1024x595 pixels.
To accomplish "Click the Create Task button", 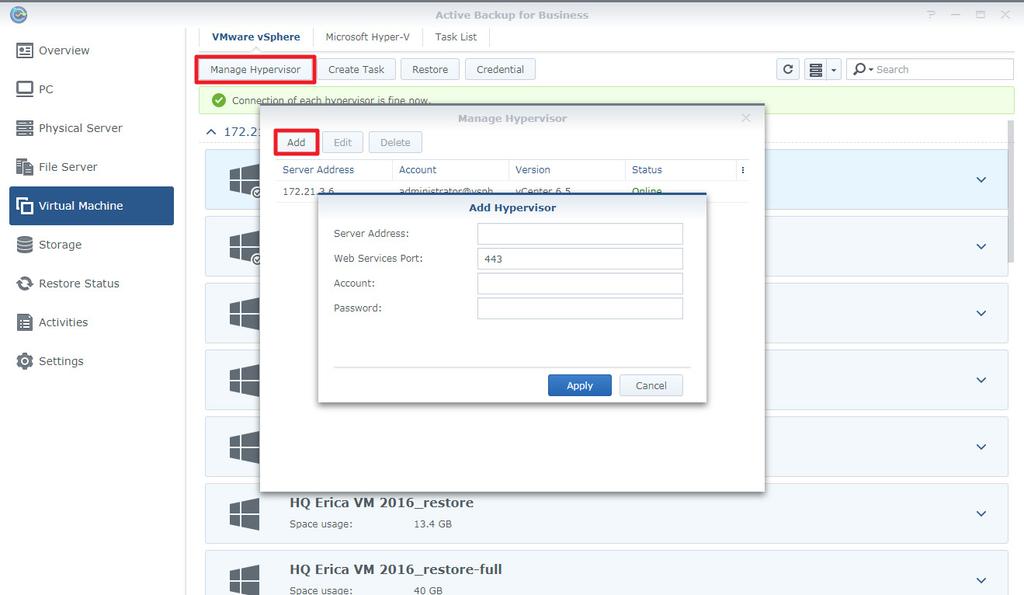I will pyautogui.click(x=356, y=69).
